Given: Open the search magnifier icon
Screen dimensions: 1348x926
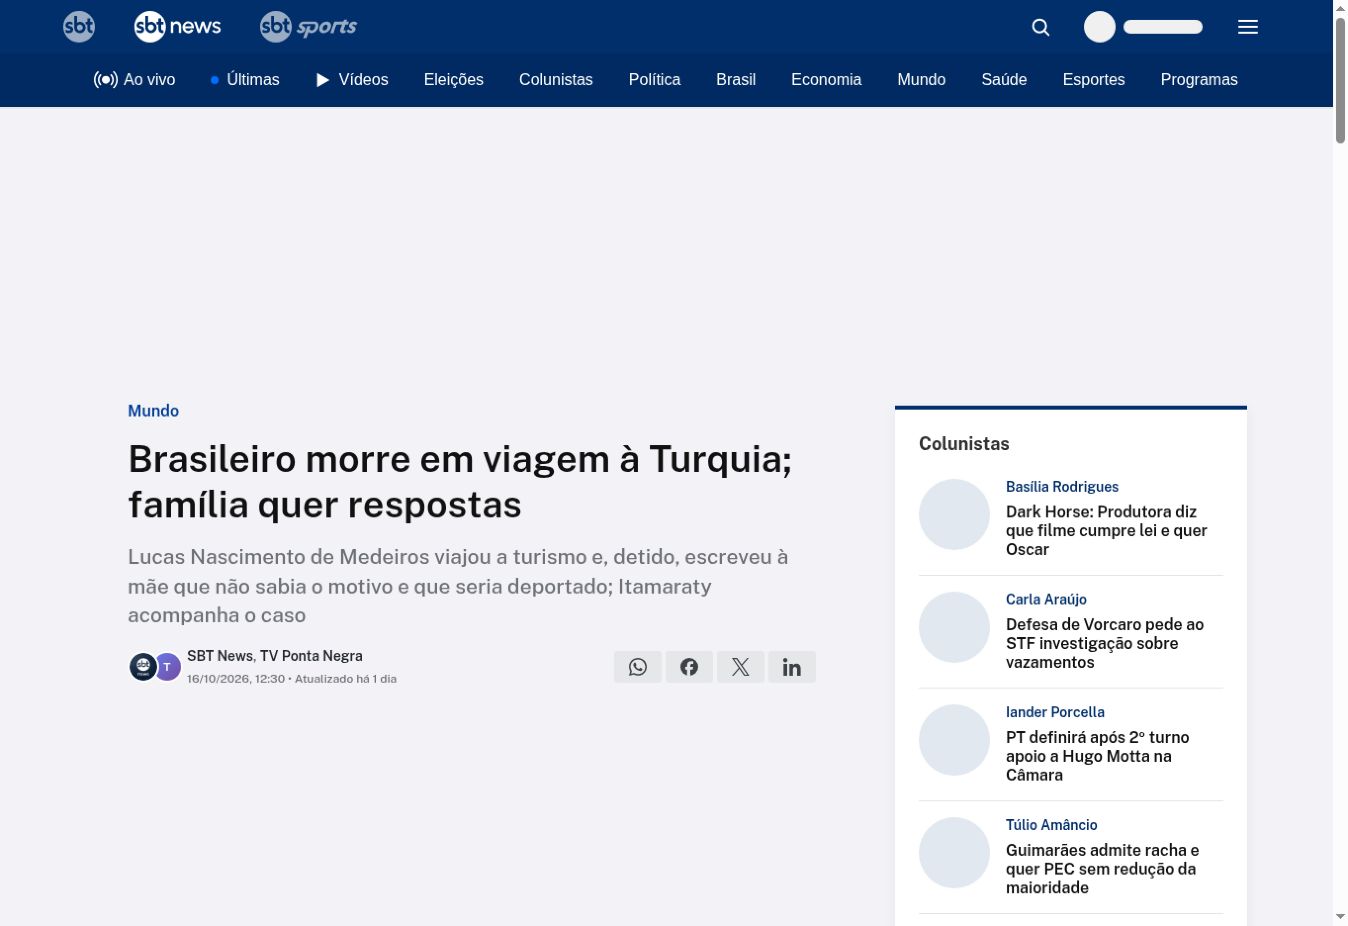Looking at the screenshot, I should 1041,27.
